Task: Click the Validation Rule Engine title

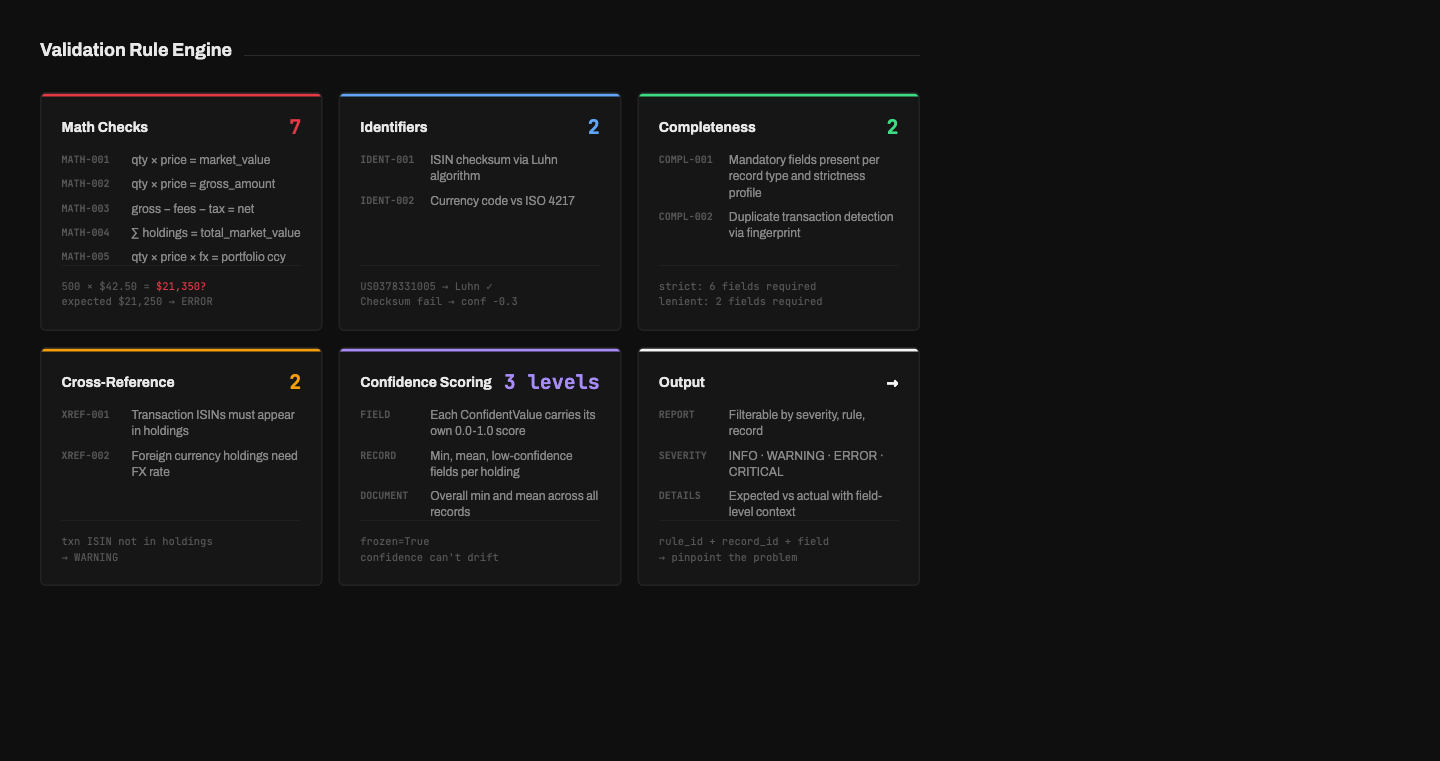Action: [135, 49]
